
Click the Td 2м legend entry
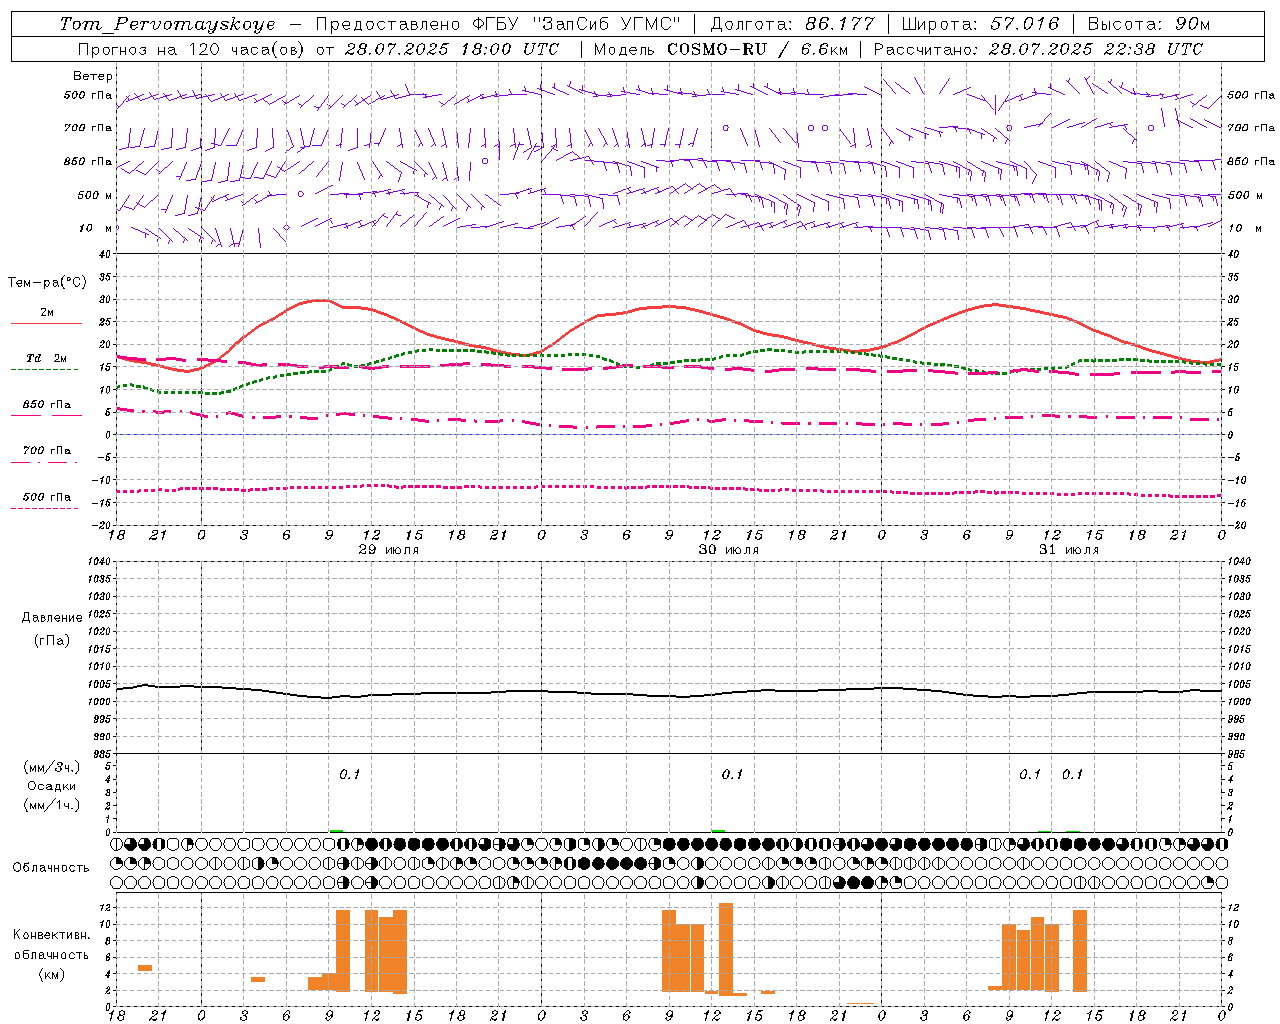coord(47,358)
